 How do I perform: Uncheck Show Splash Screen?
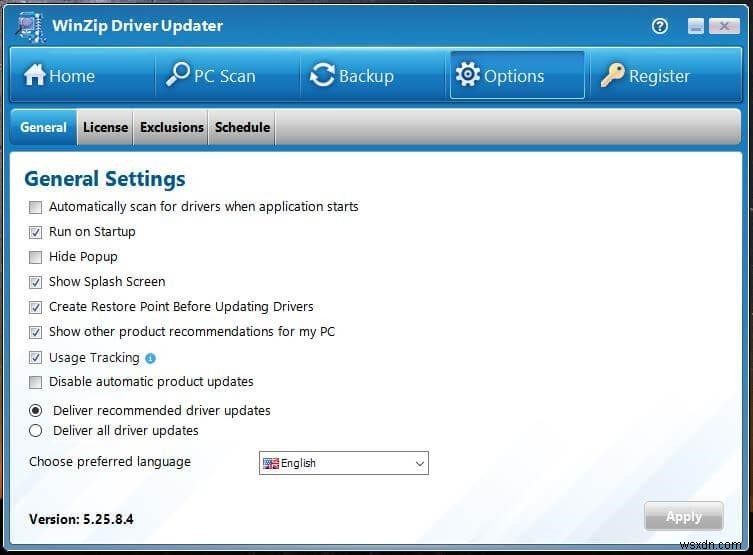tap(36, 282)
